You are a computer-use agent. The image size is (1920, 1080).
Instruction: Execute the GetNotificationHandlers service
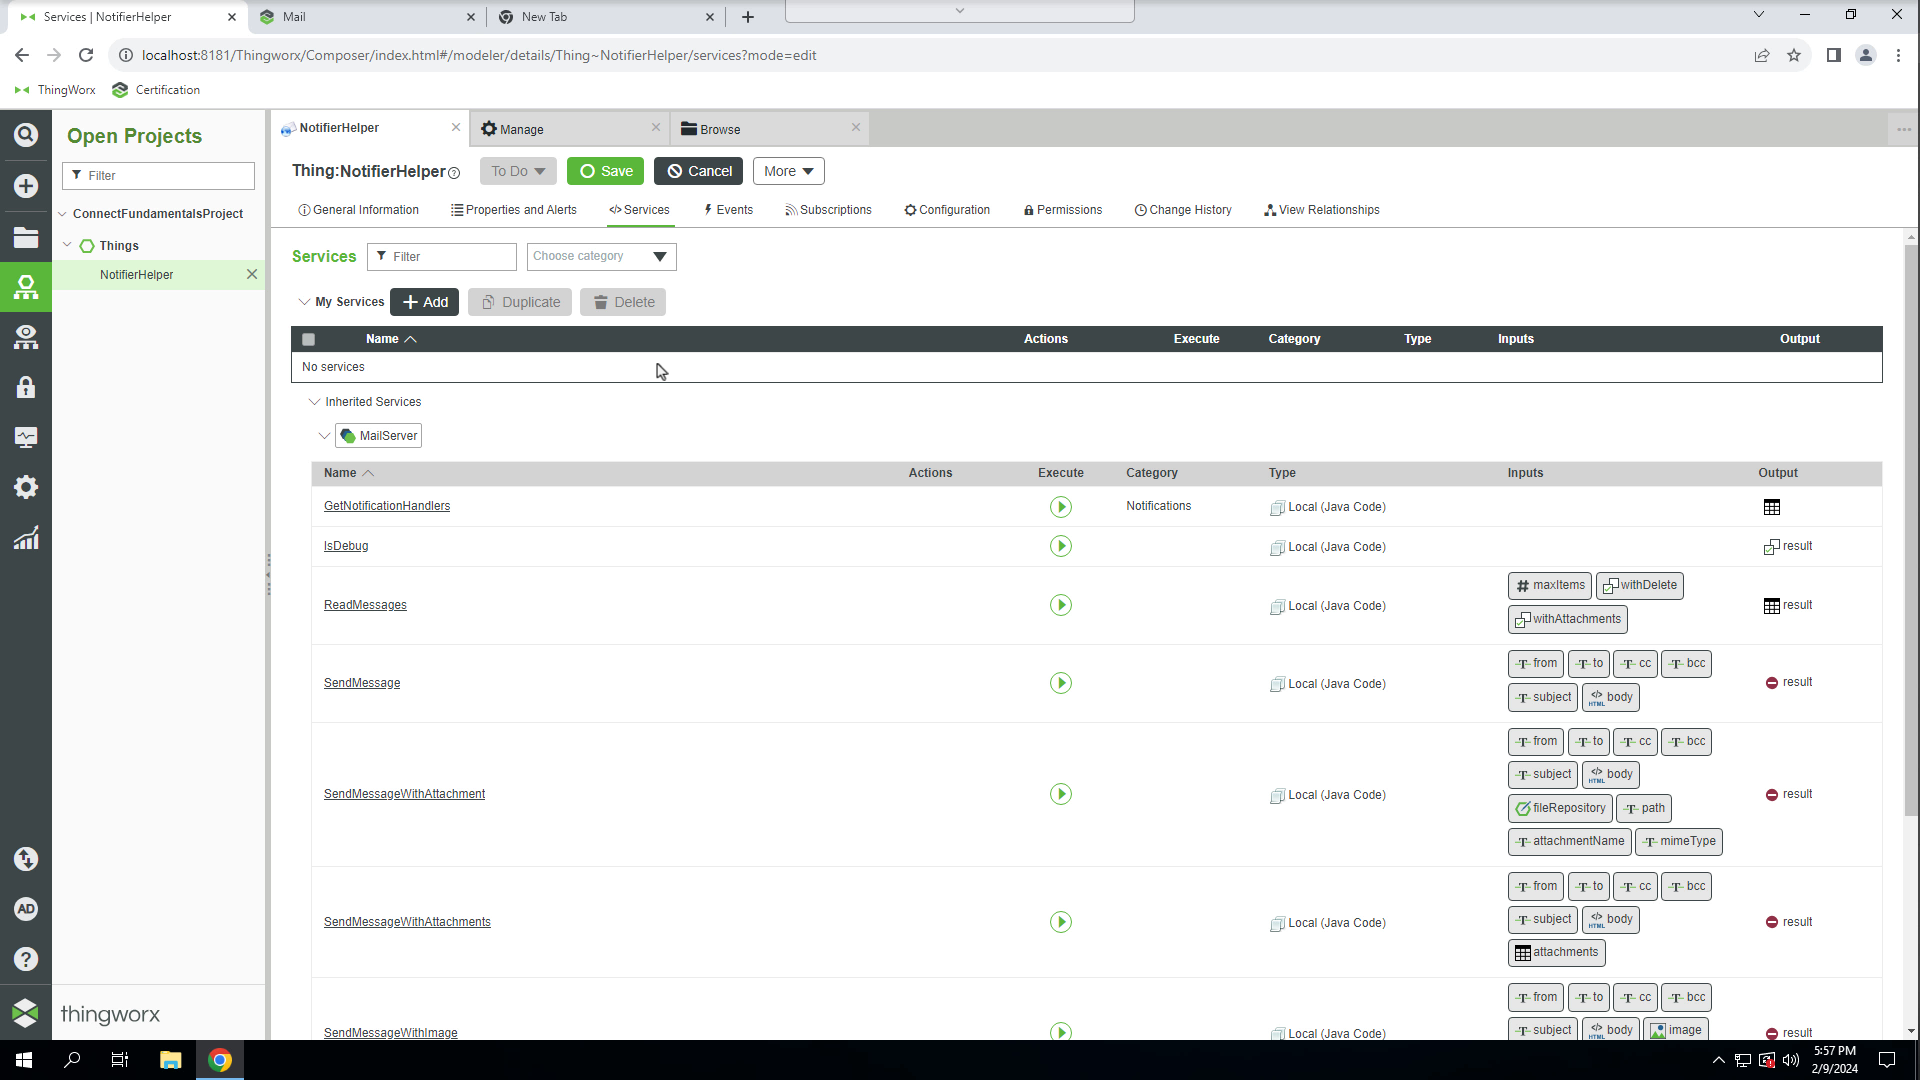(x=1061, y=507)
